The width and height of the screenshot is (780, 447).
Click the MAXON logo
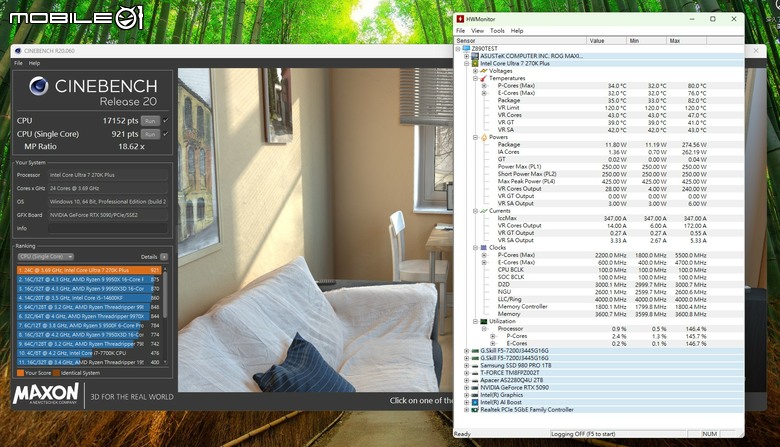[46, 394]
